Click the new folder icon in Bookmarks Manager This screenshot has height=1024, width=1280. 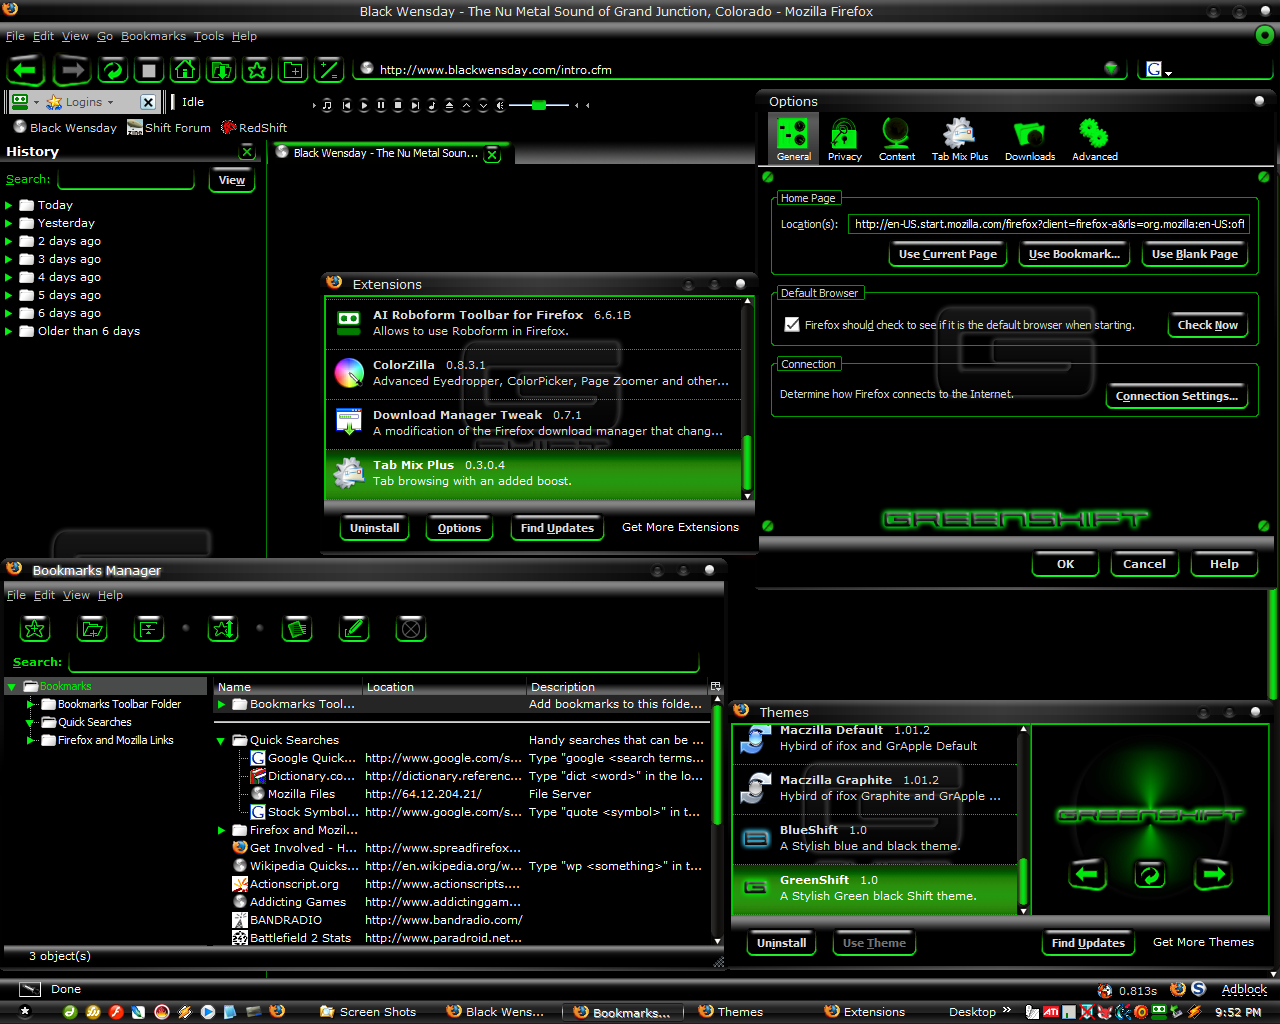click(x=91, y=628)
